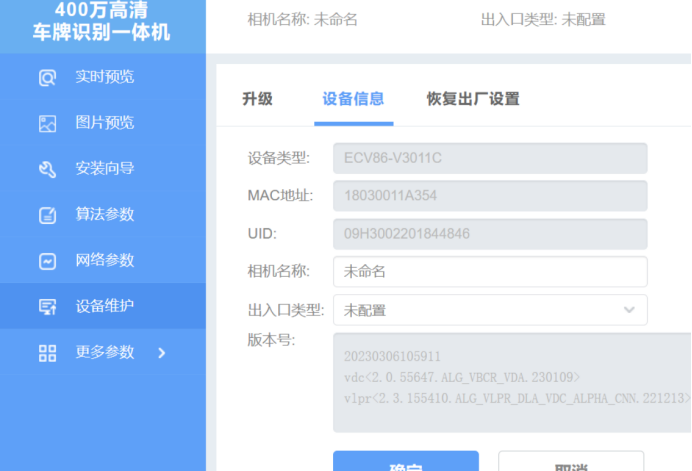Click the 设备维护 monitor icon

(x=47, y=306)
